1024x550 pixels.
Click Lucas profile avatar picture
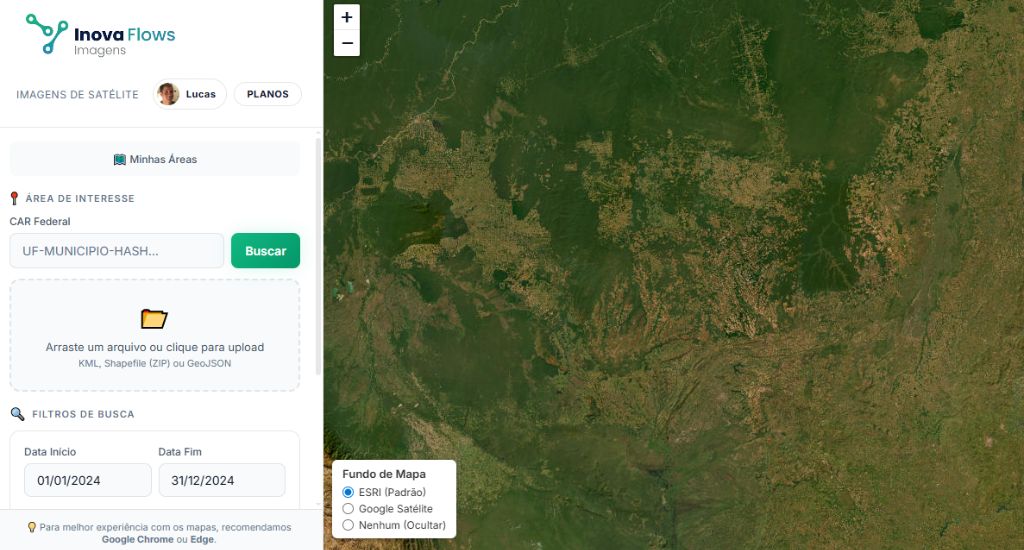168,94
